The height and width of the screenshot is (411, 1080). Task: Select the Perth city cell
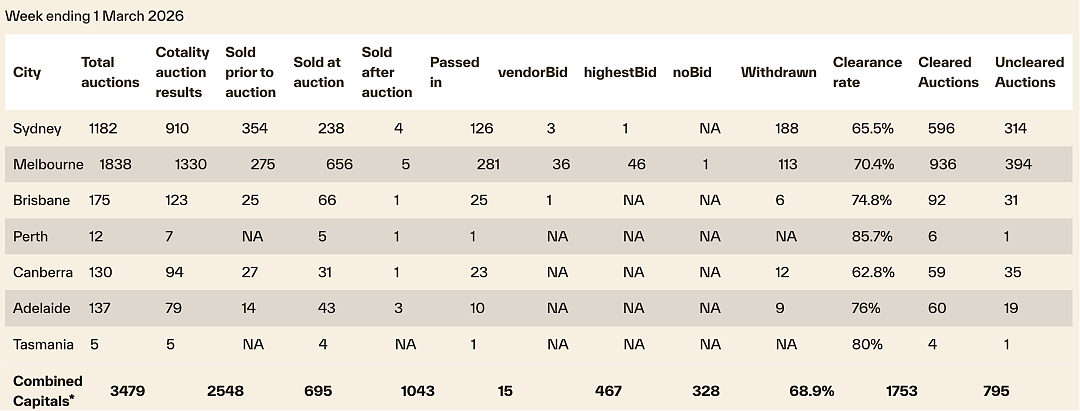tap(30, 236)
